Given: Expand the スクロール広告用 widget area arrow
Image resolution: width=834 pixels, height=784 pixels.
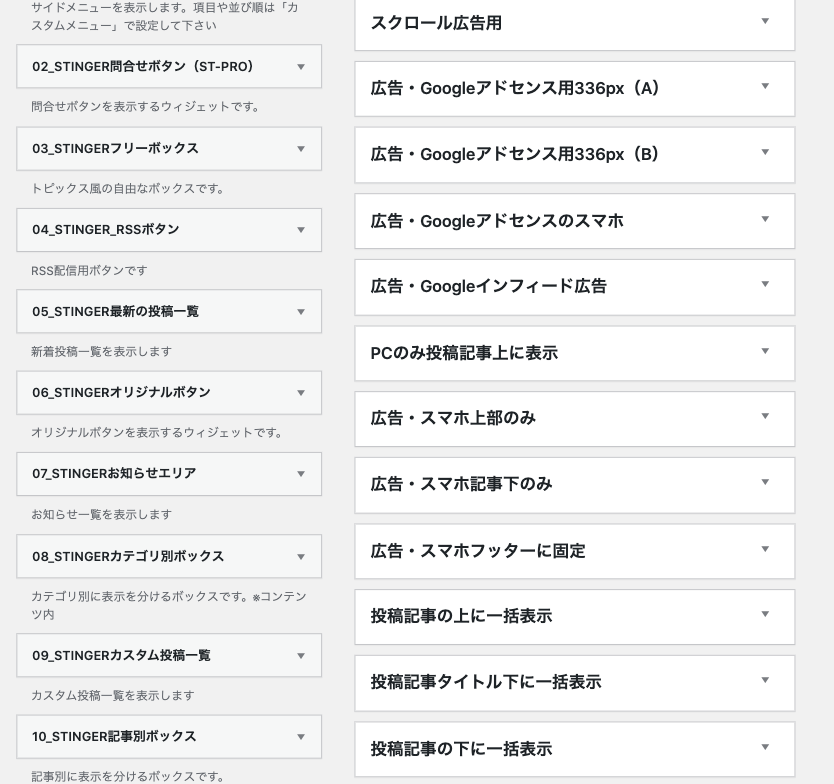Looking at the screenshot, I should pos(765,21).
